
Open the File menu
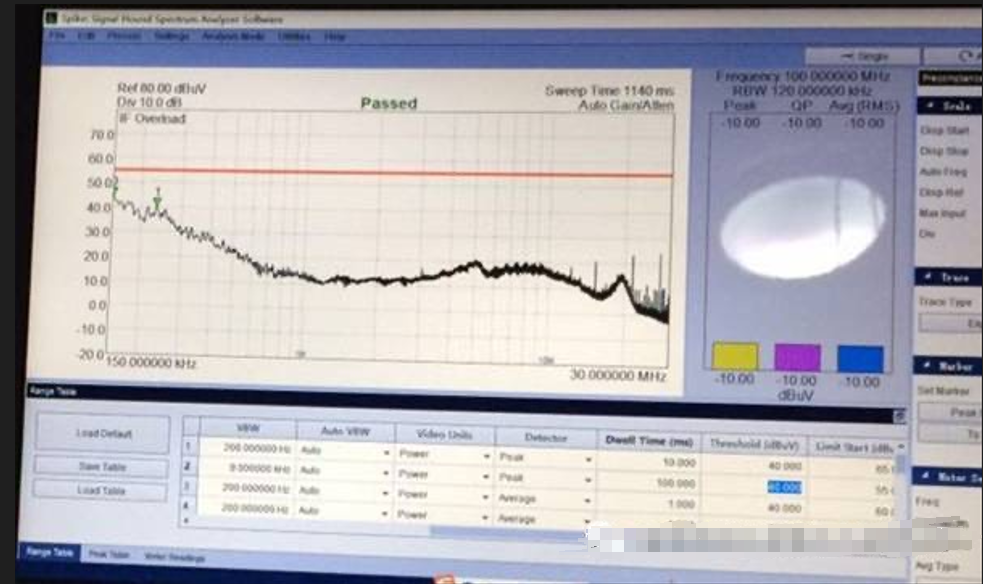[58, 37]
